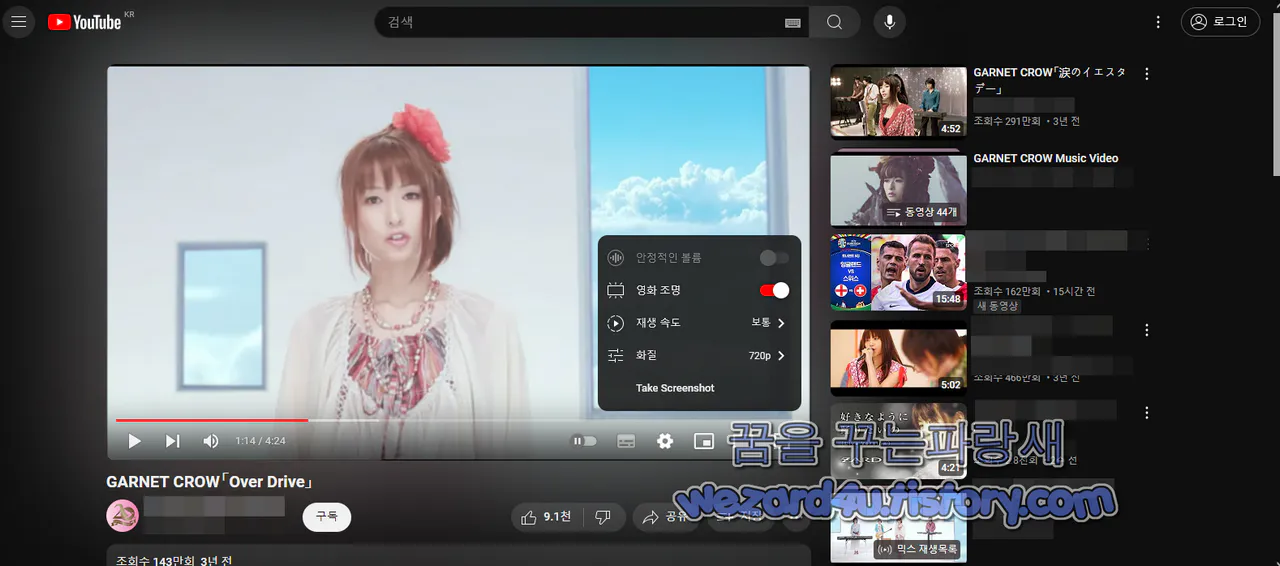Click the 영화 조명 screen icon
The width and height of the screenshot is (1280, 566).
coord(616,290)
